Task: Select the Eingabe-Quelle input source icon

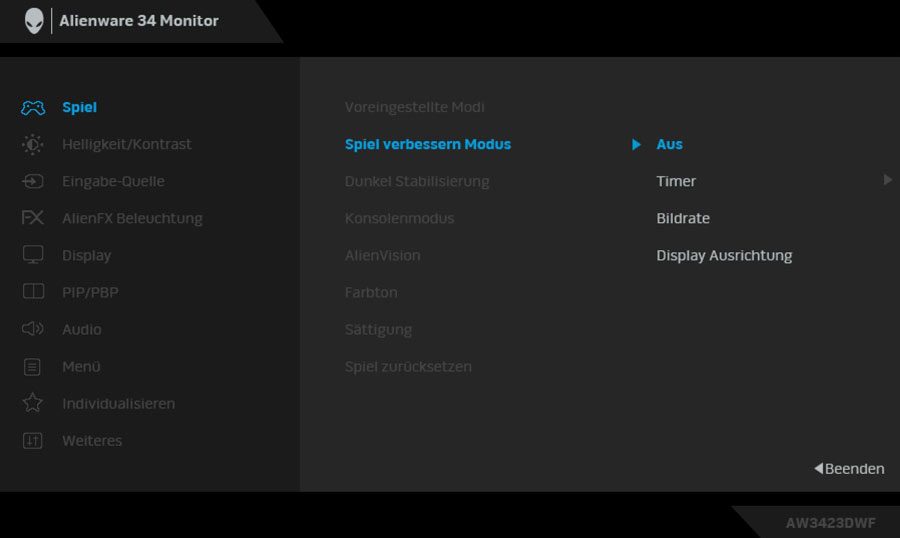Action: [x=33, y=181]
